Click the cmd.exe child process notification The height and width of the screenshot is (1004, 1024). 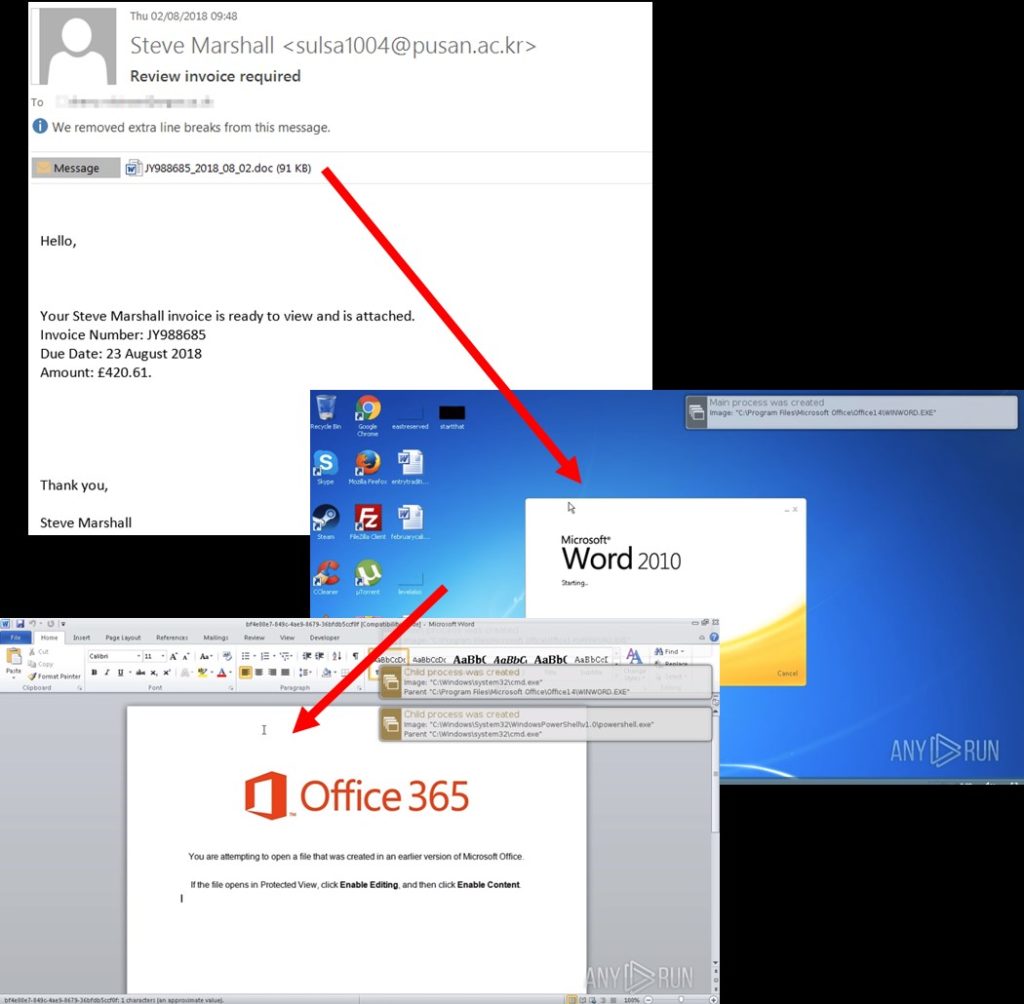[x=545, y=682]
